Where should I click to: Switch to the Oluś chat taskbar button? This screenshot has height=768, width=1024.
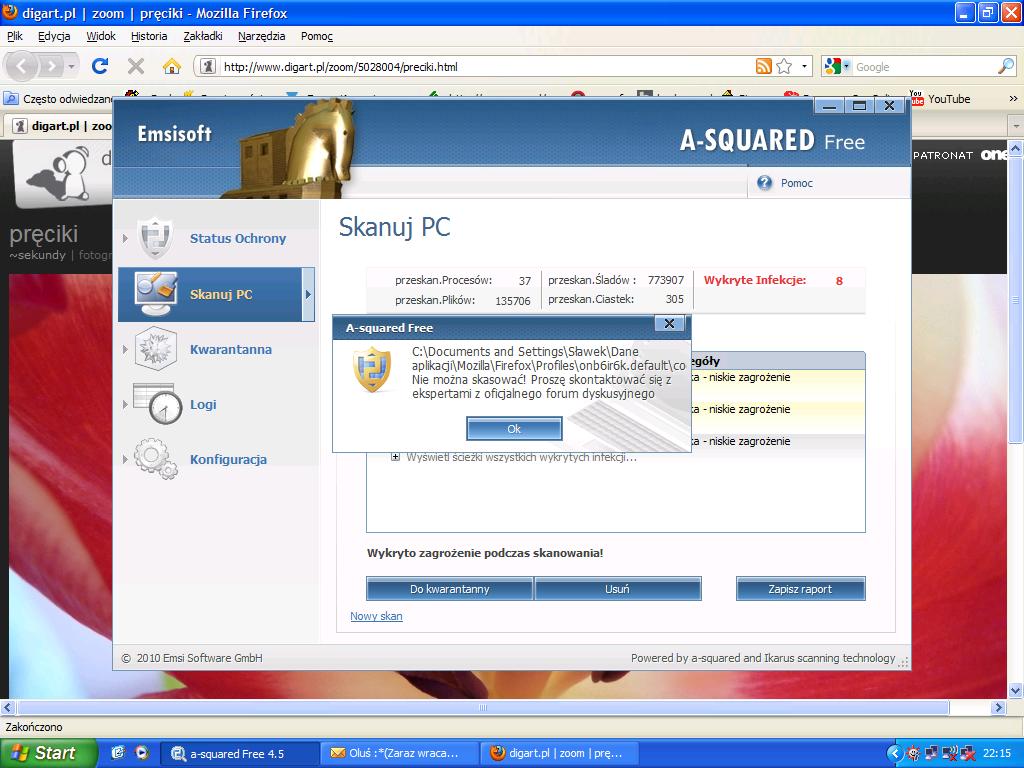pyautogui.click(x=400, y=753)
